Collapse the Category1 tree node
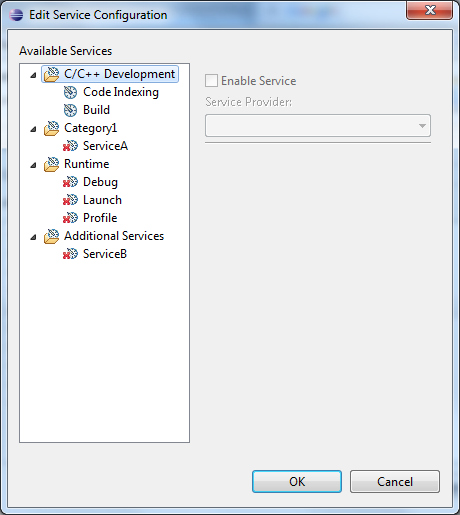460x515 pixels. (33, 129)
